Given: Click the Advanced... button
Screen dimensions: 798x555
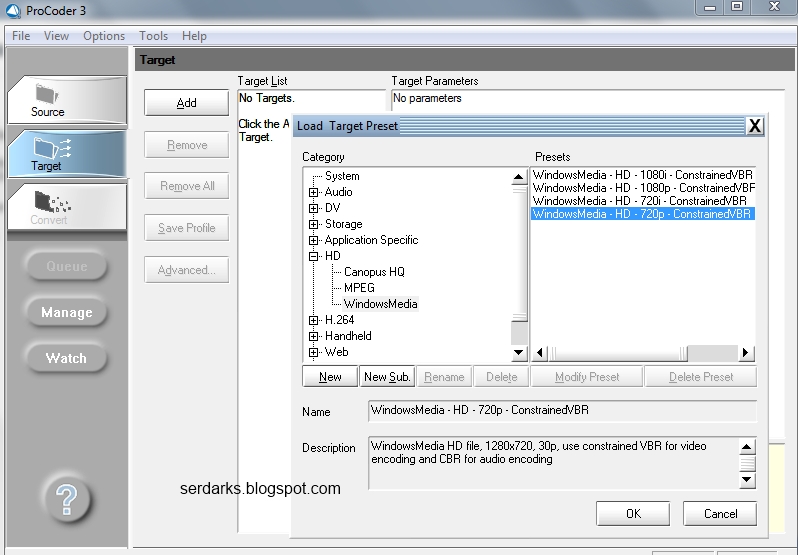Looking at the screenshot, I should [x=186, y=270].
